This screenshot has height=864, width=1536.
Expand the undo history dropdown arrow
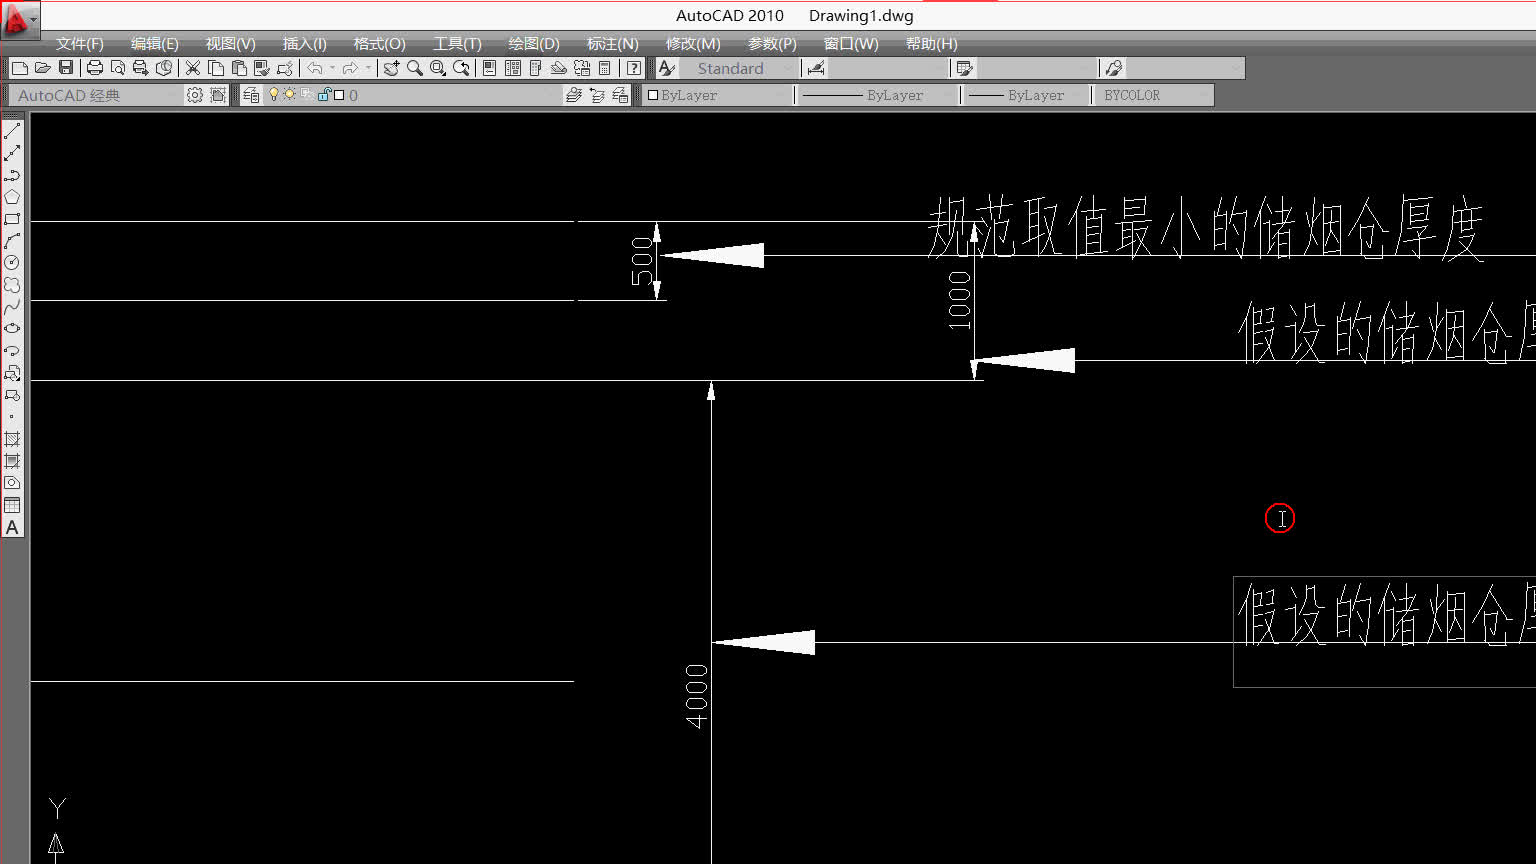(332, 68)
